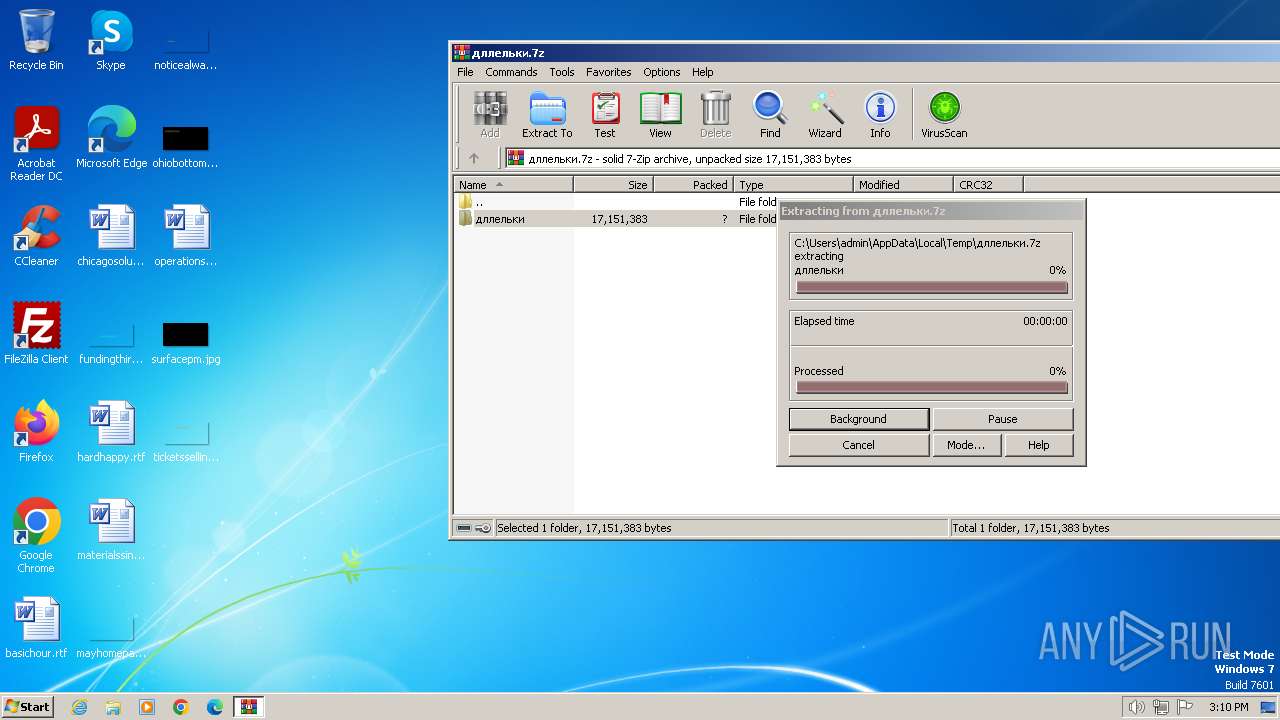The width and height of the screenshot is (1280, 720).
Task: Open Acrobat Reader DC desktop icon
Action: [36, 144]
